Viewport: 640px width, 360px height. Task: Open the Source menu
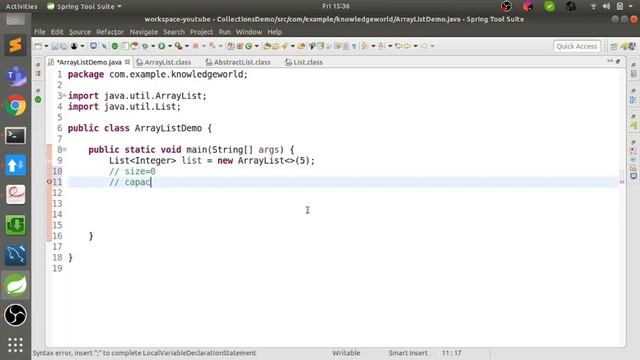pyautogui.click(x=80, y=32)
